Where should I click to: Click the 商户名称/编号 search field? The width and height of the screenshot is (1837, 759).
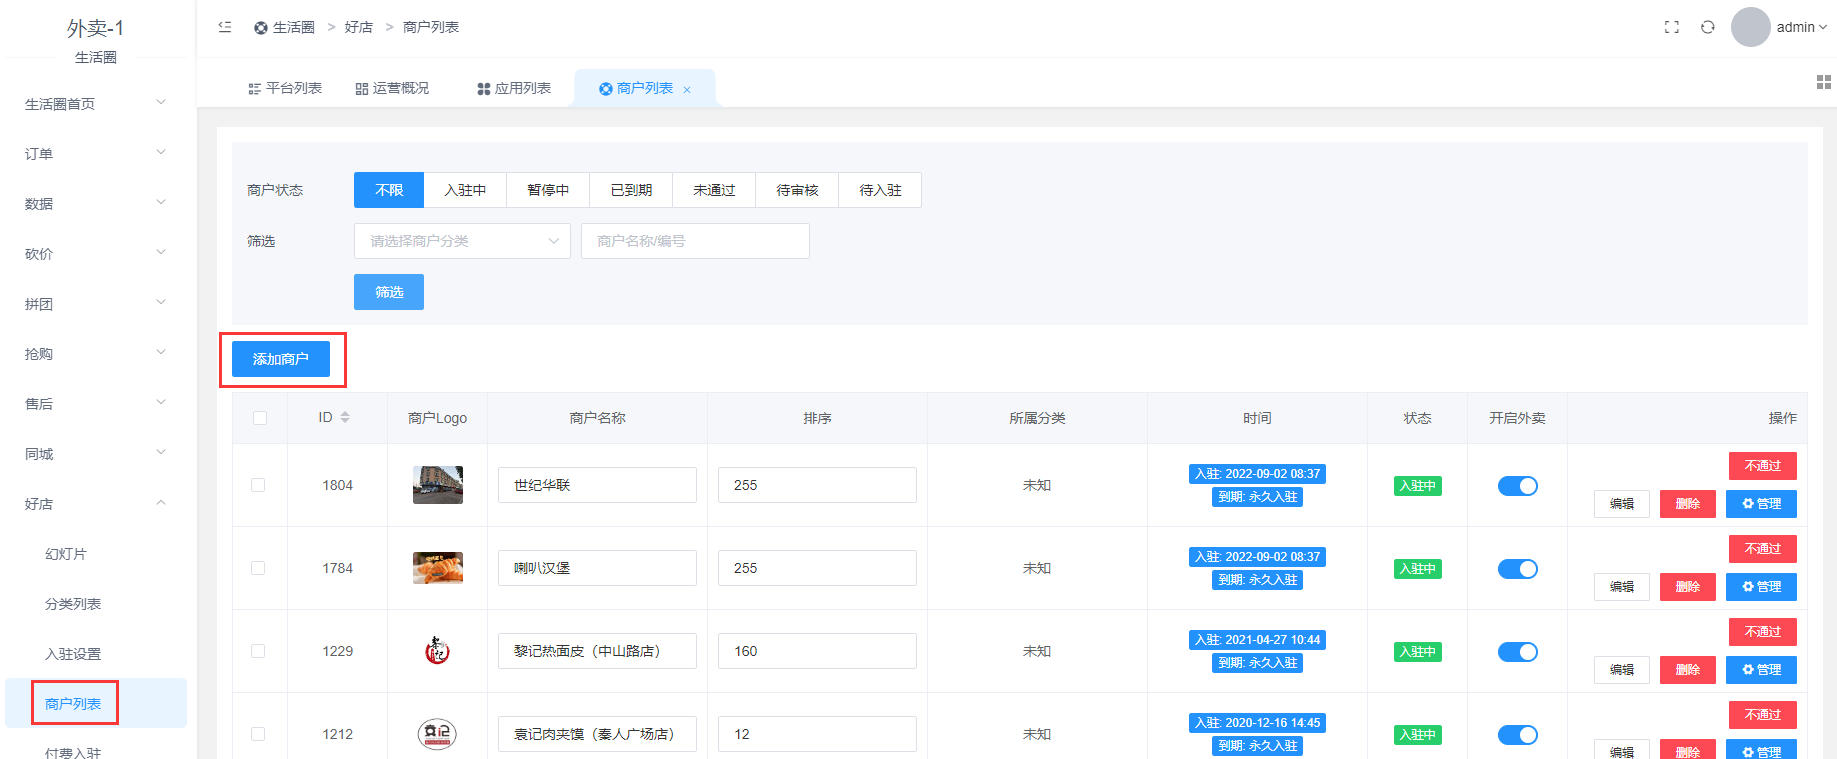[695, 241]
